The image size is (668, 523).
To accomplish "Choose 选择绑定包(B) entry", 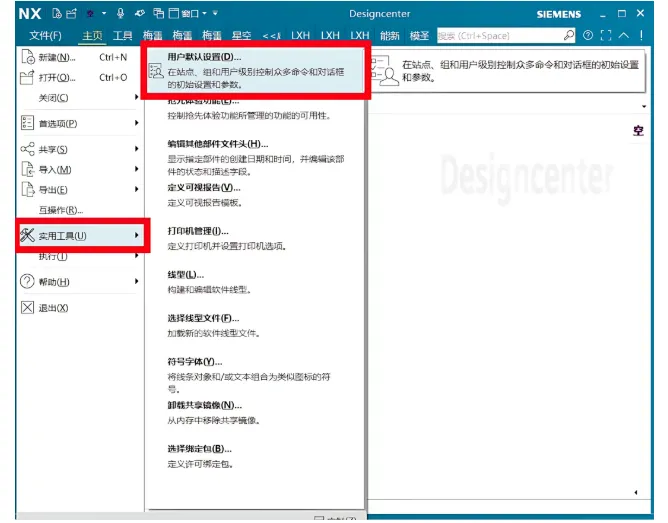I will [x=256, y=456].
